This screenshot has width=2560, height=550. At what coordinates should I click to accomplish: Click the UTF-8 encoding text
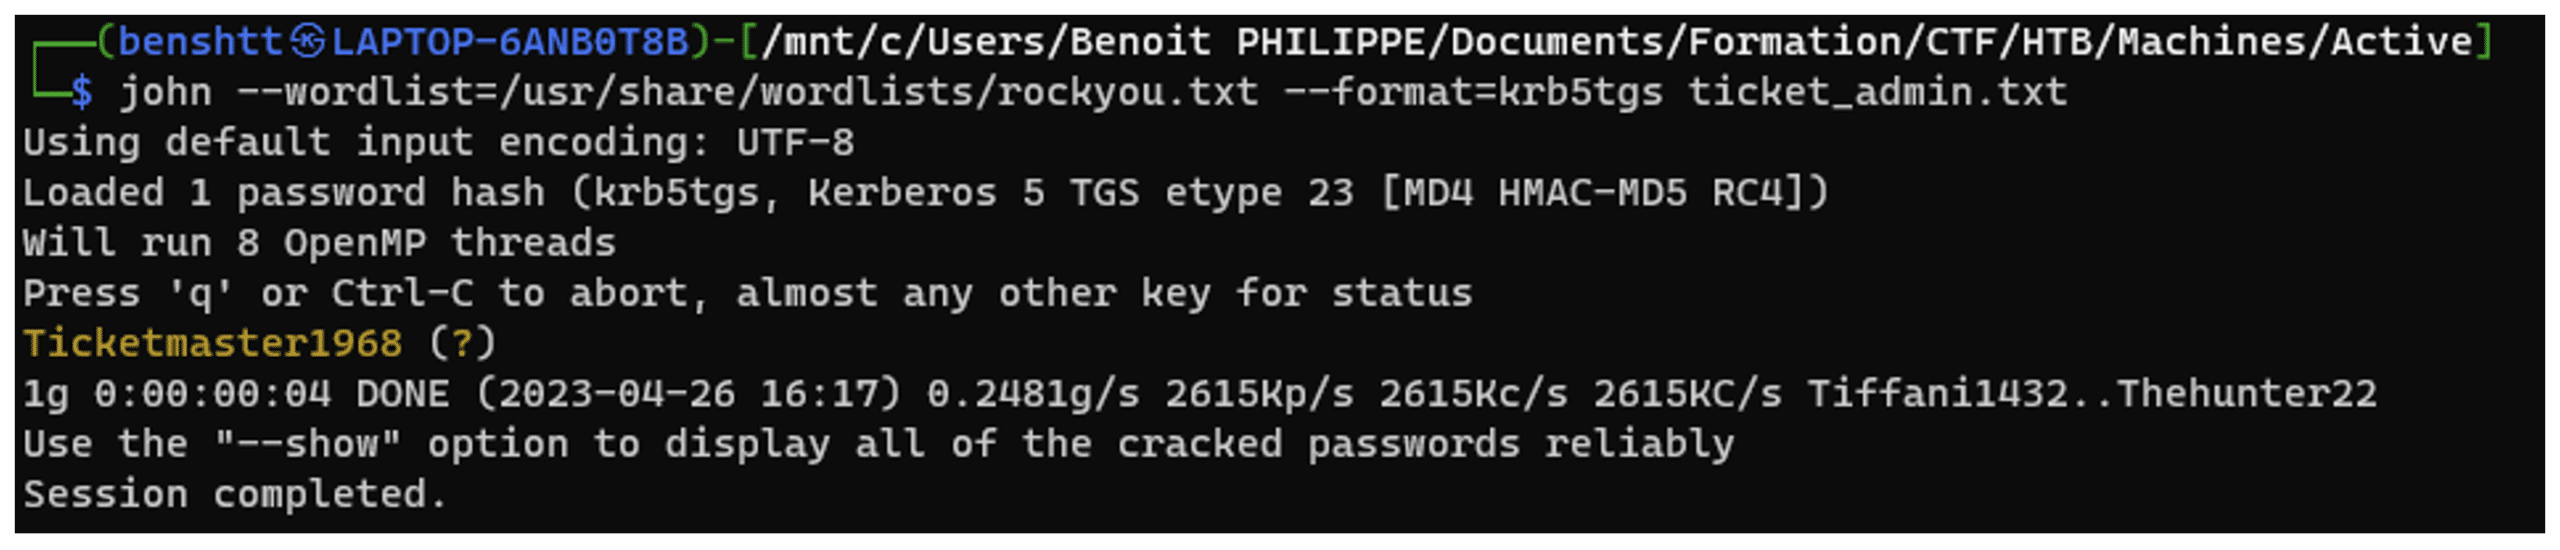[795, 143]
